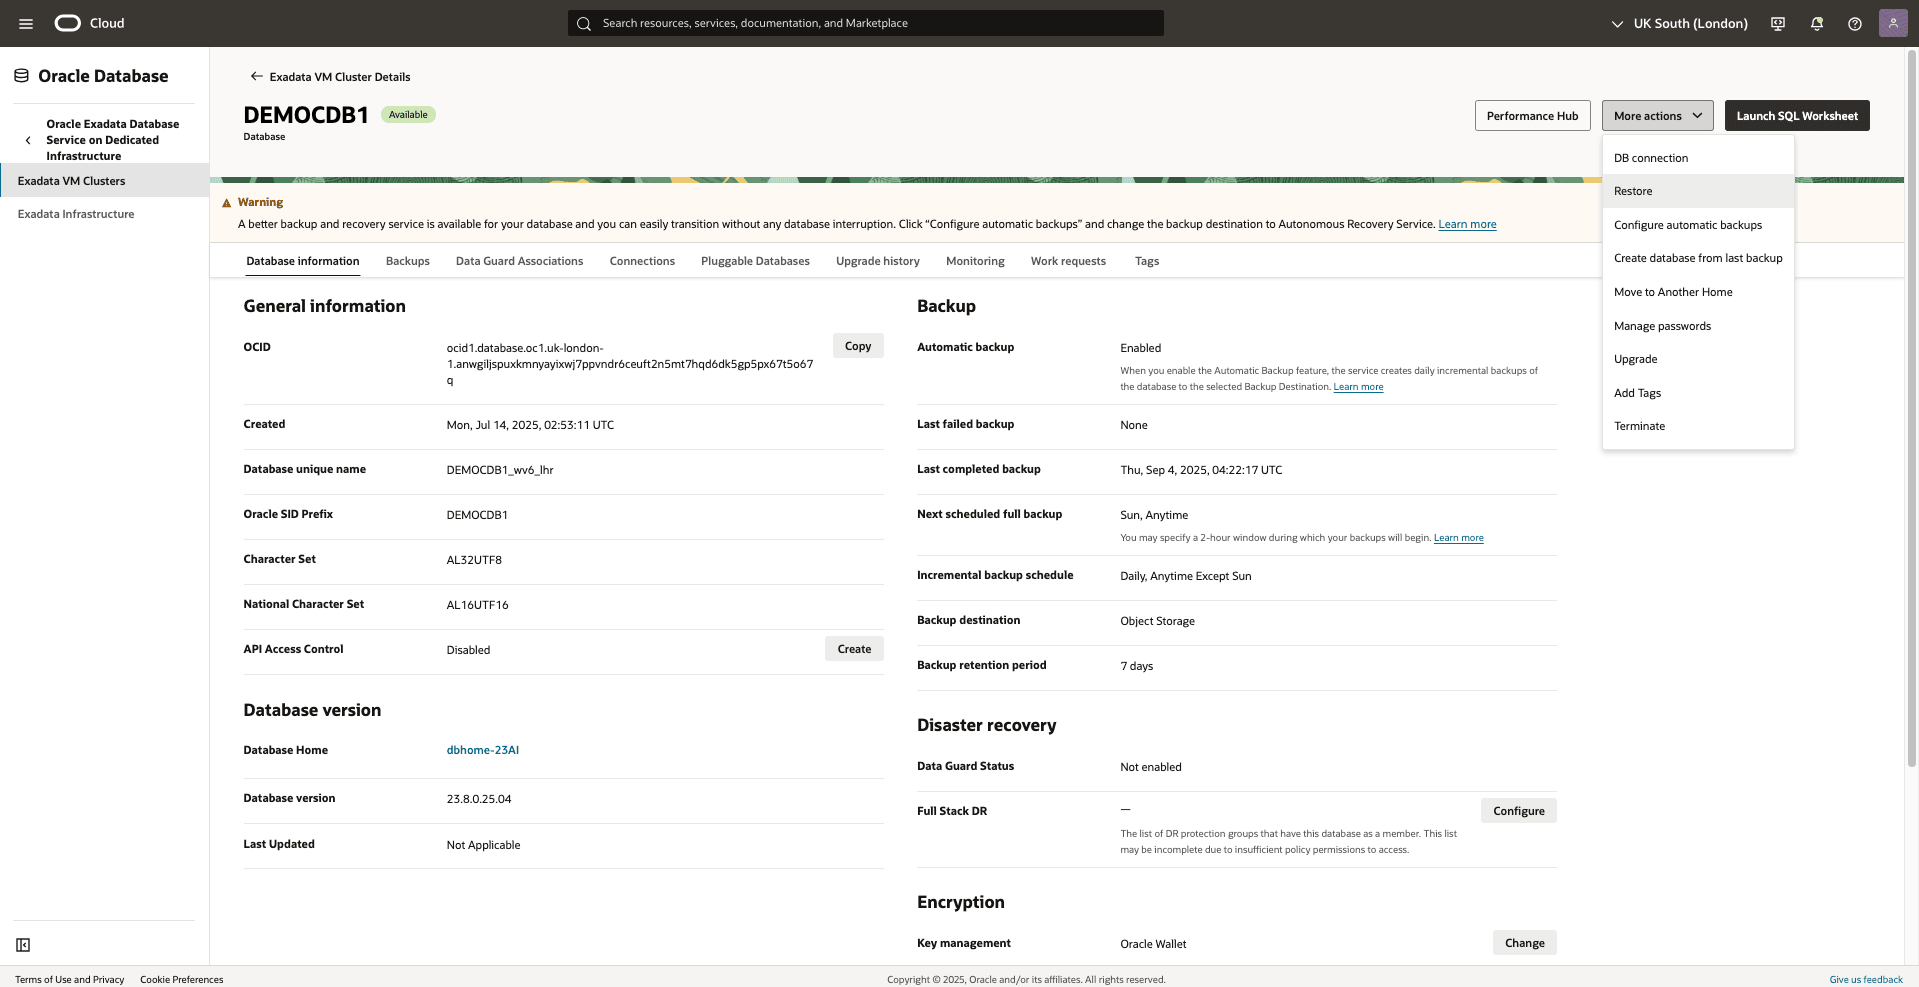Open Performance Hub
This screenshot has height=987, width=1919.
click(x=1532, y=116)
